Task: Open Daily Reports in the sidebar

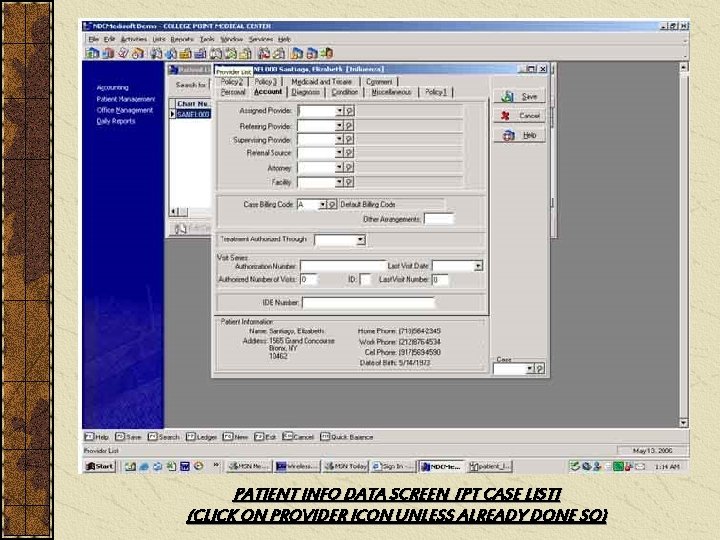Action: coord(116,121)
